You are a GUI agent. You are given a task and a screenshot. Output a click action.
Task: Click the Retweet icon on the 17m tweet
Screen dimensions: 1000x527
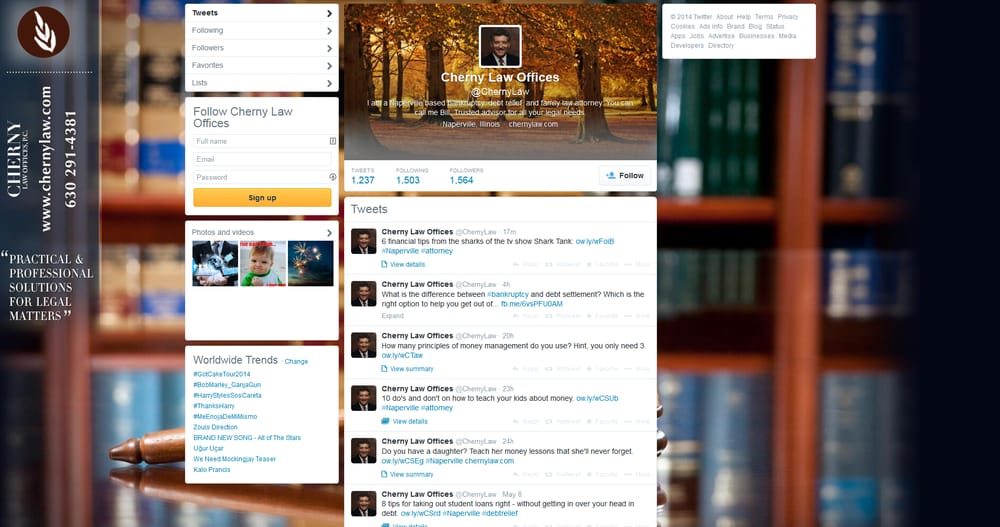coord(548,264)
